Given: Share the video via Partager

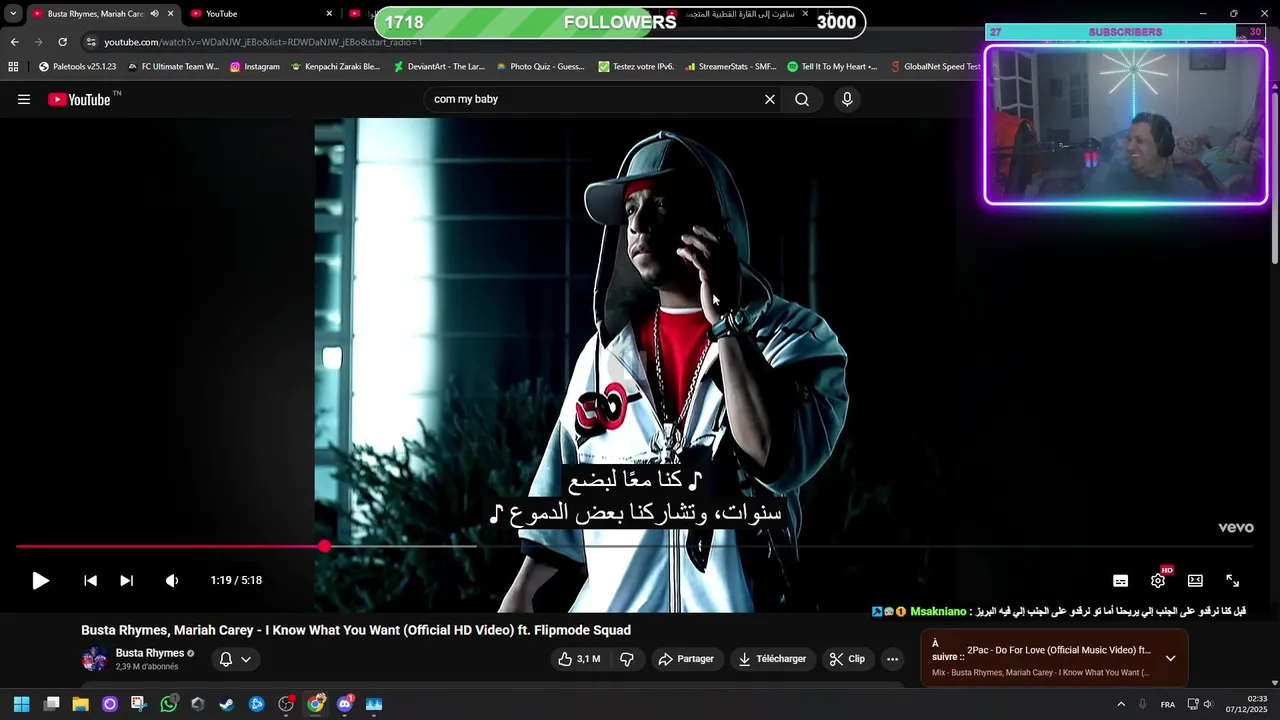Looking at the screenshot, I should [x=686, y=659].
